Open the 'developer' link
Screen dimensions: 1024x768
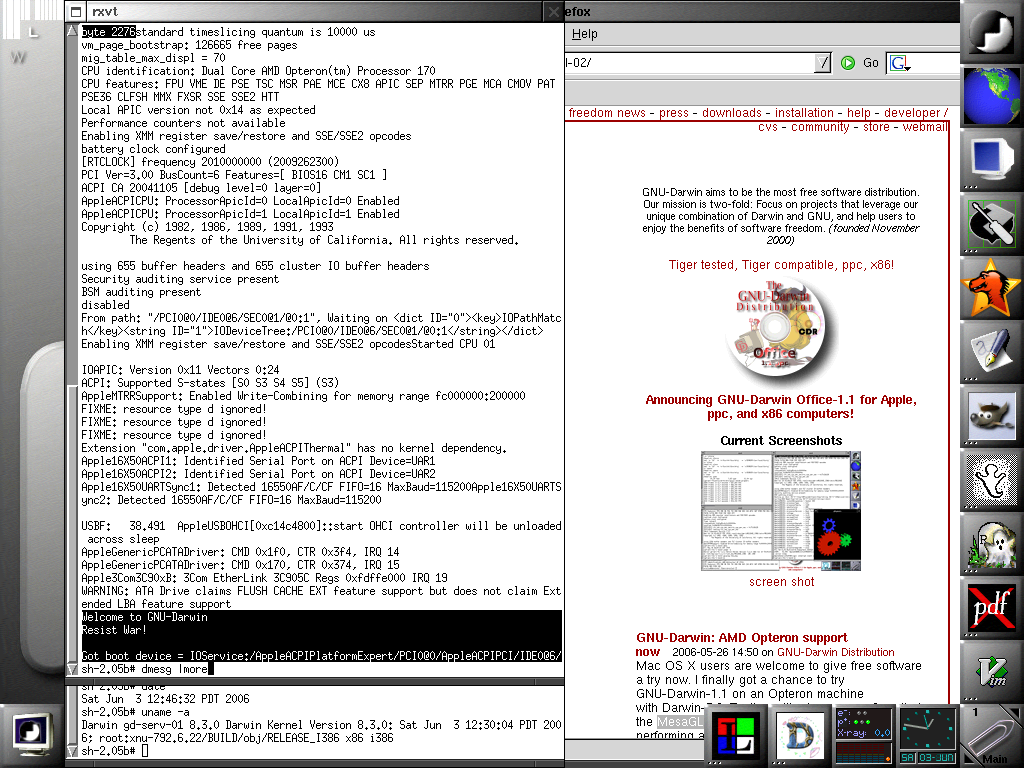(912, 113)
